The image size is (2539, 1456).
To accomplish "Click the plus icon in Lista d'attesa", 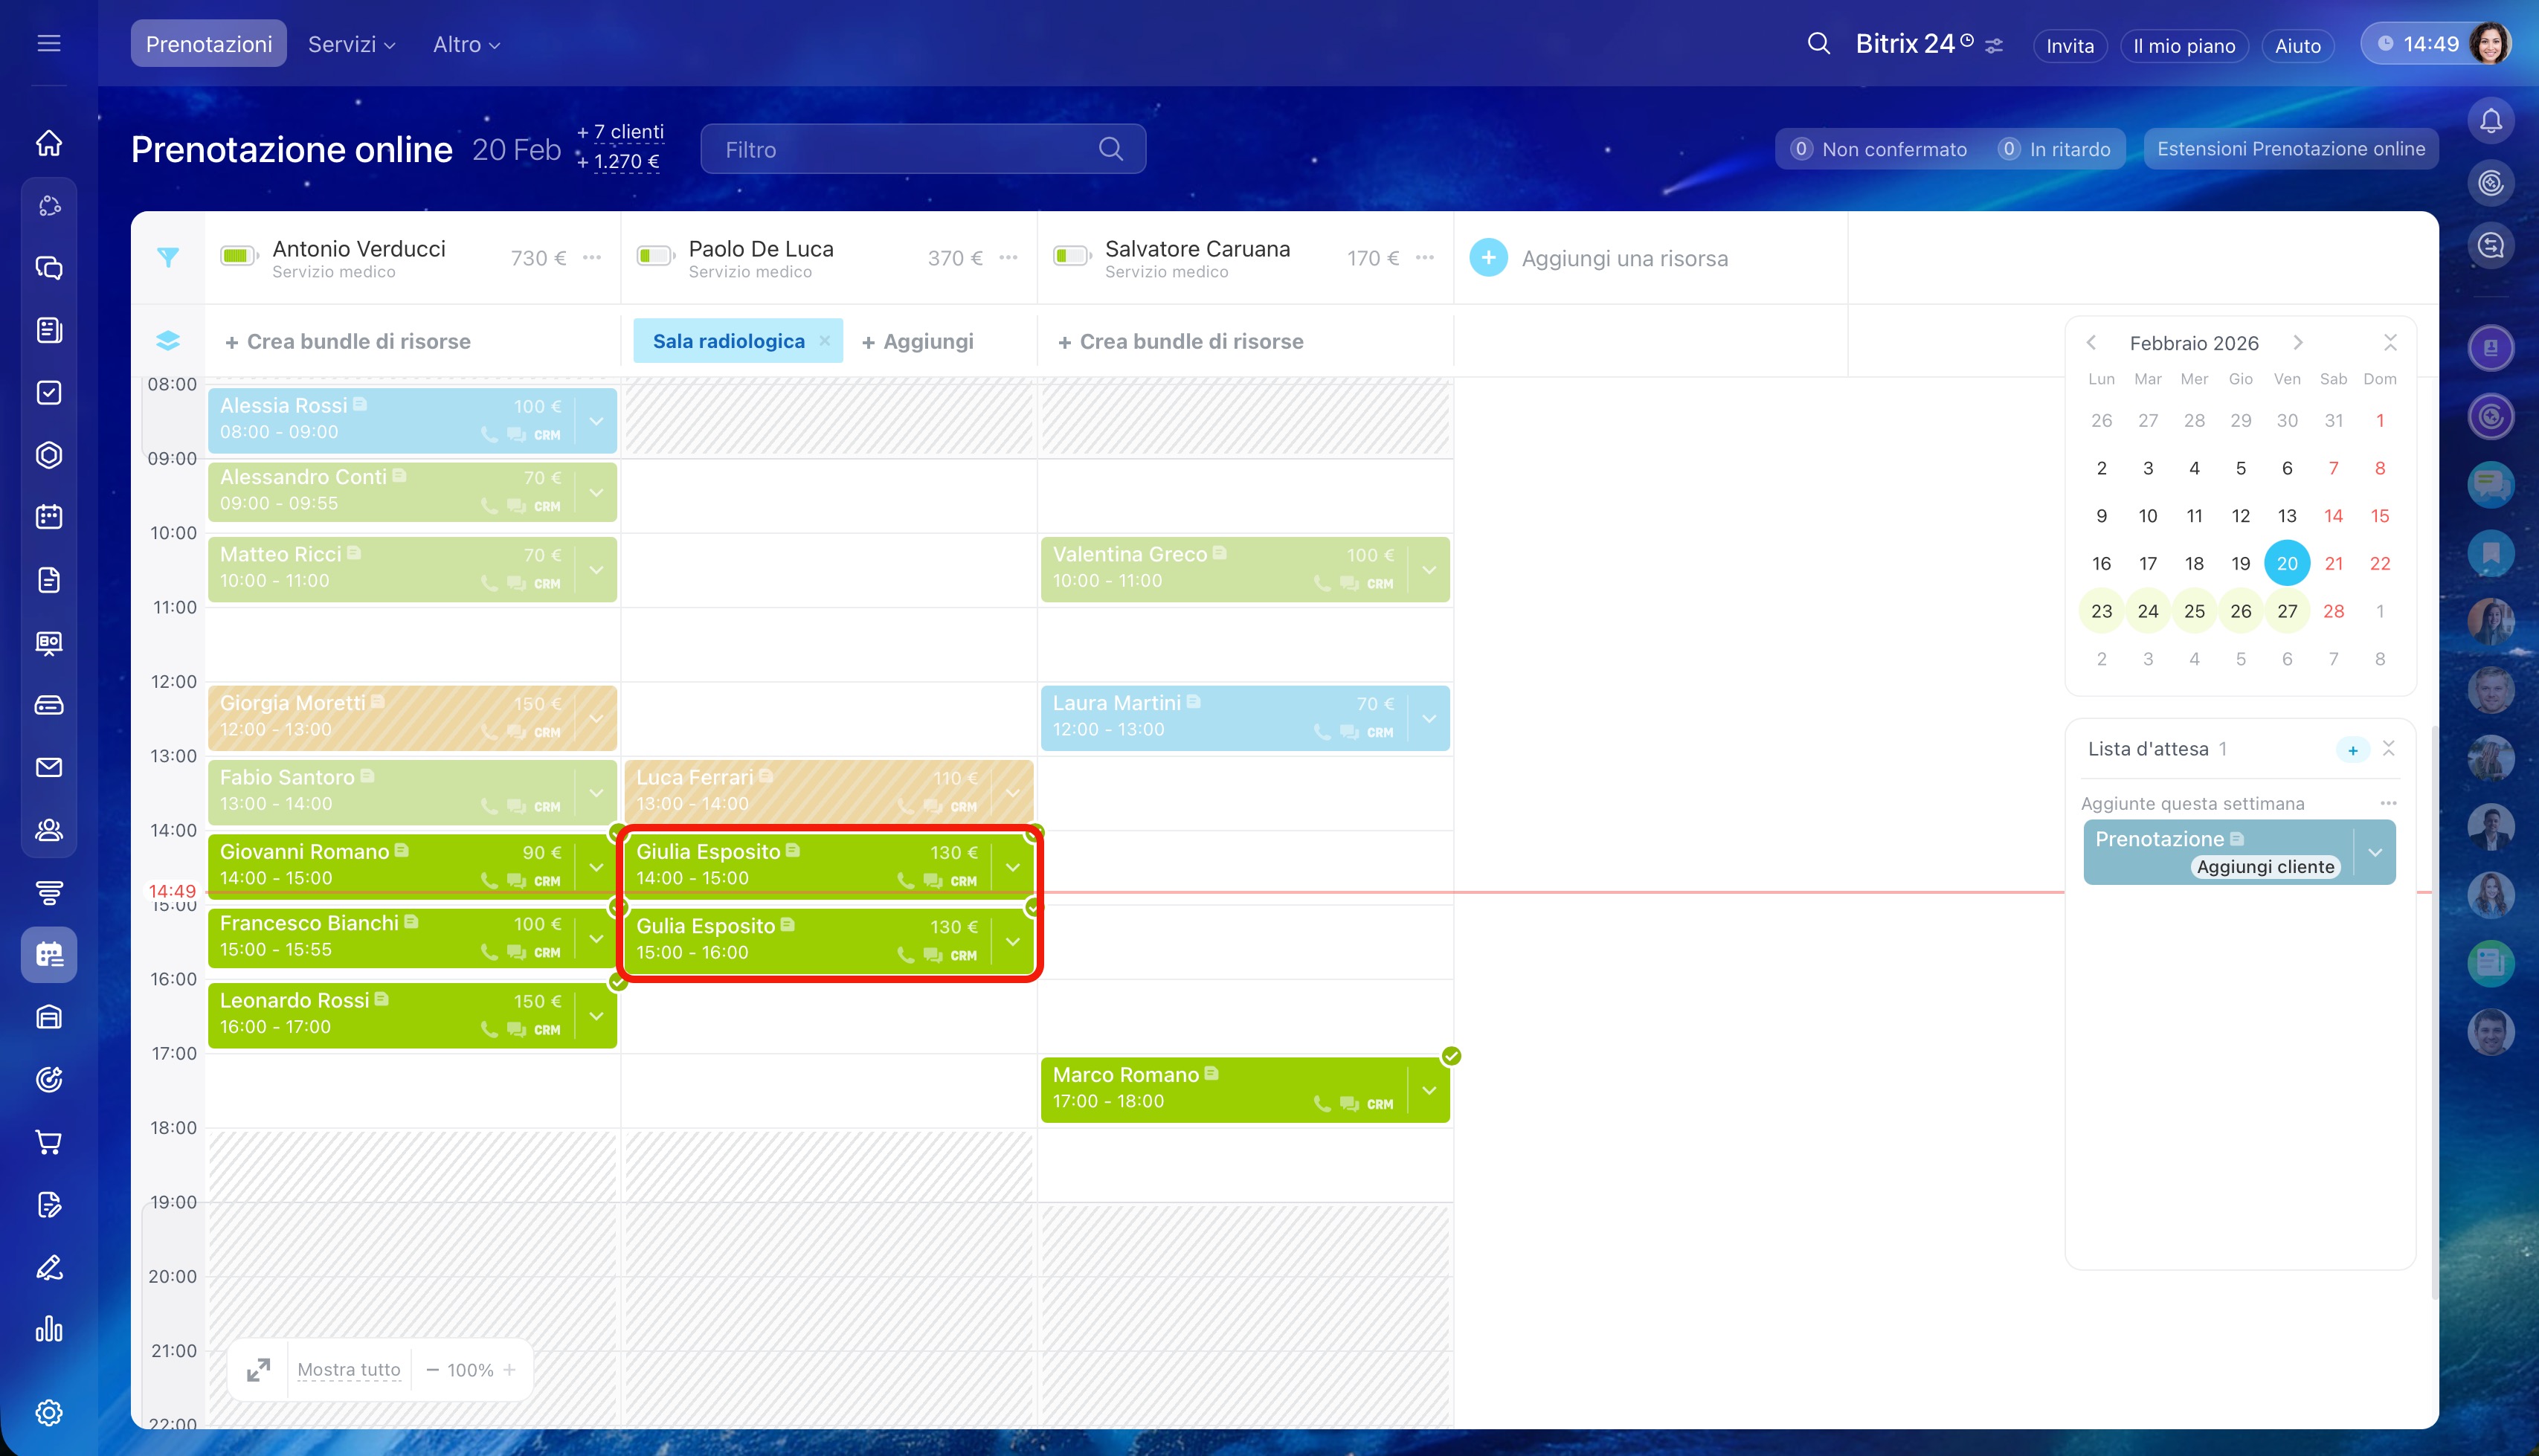I will click(2352, 750).
